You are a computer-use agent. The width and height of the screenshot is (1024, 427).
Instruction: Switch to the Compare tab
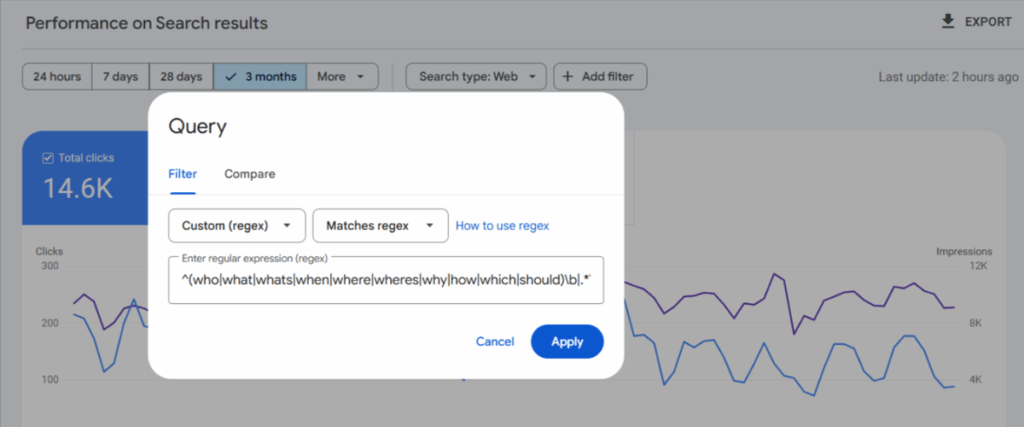pos(249,174)
